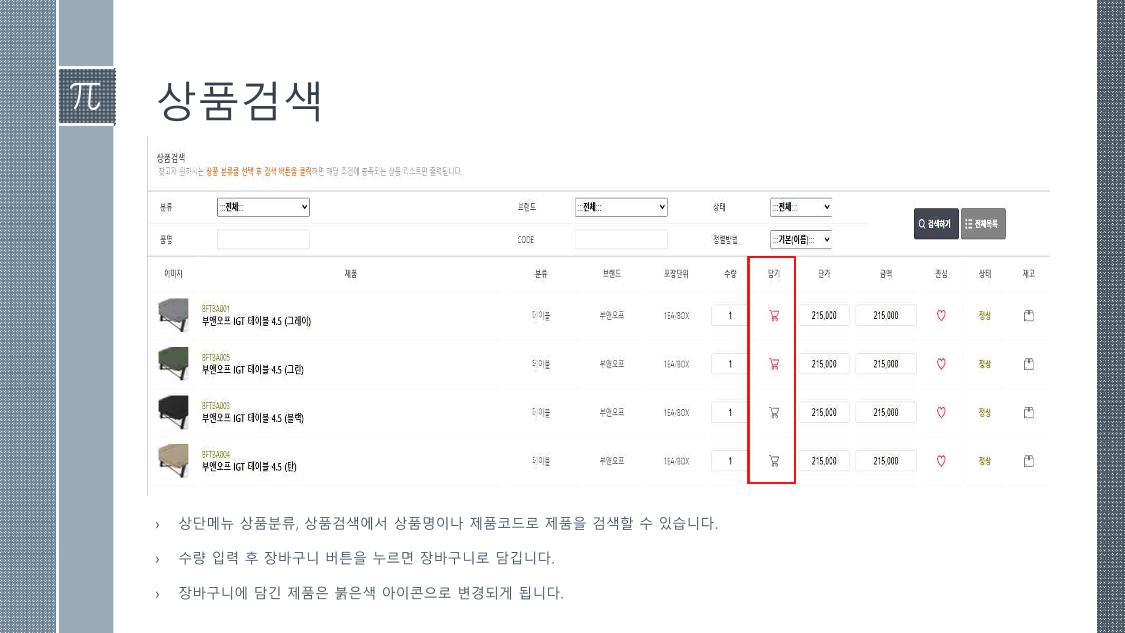The height and width of the screenshot is (633, 1125).
Task: Open the 분류 category dropdown
Action: click(263, 207)
